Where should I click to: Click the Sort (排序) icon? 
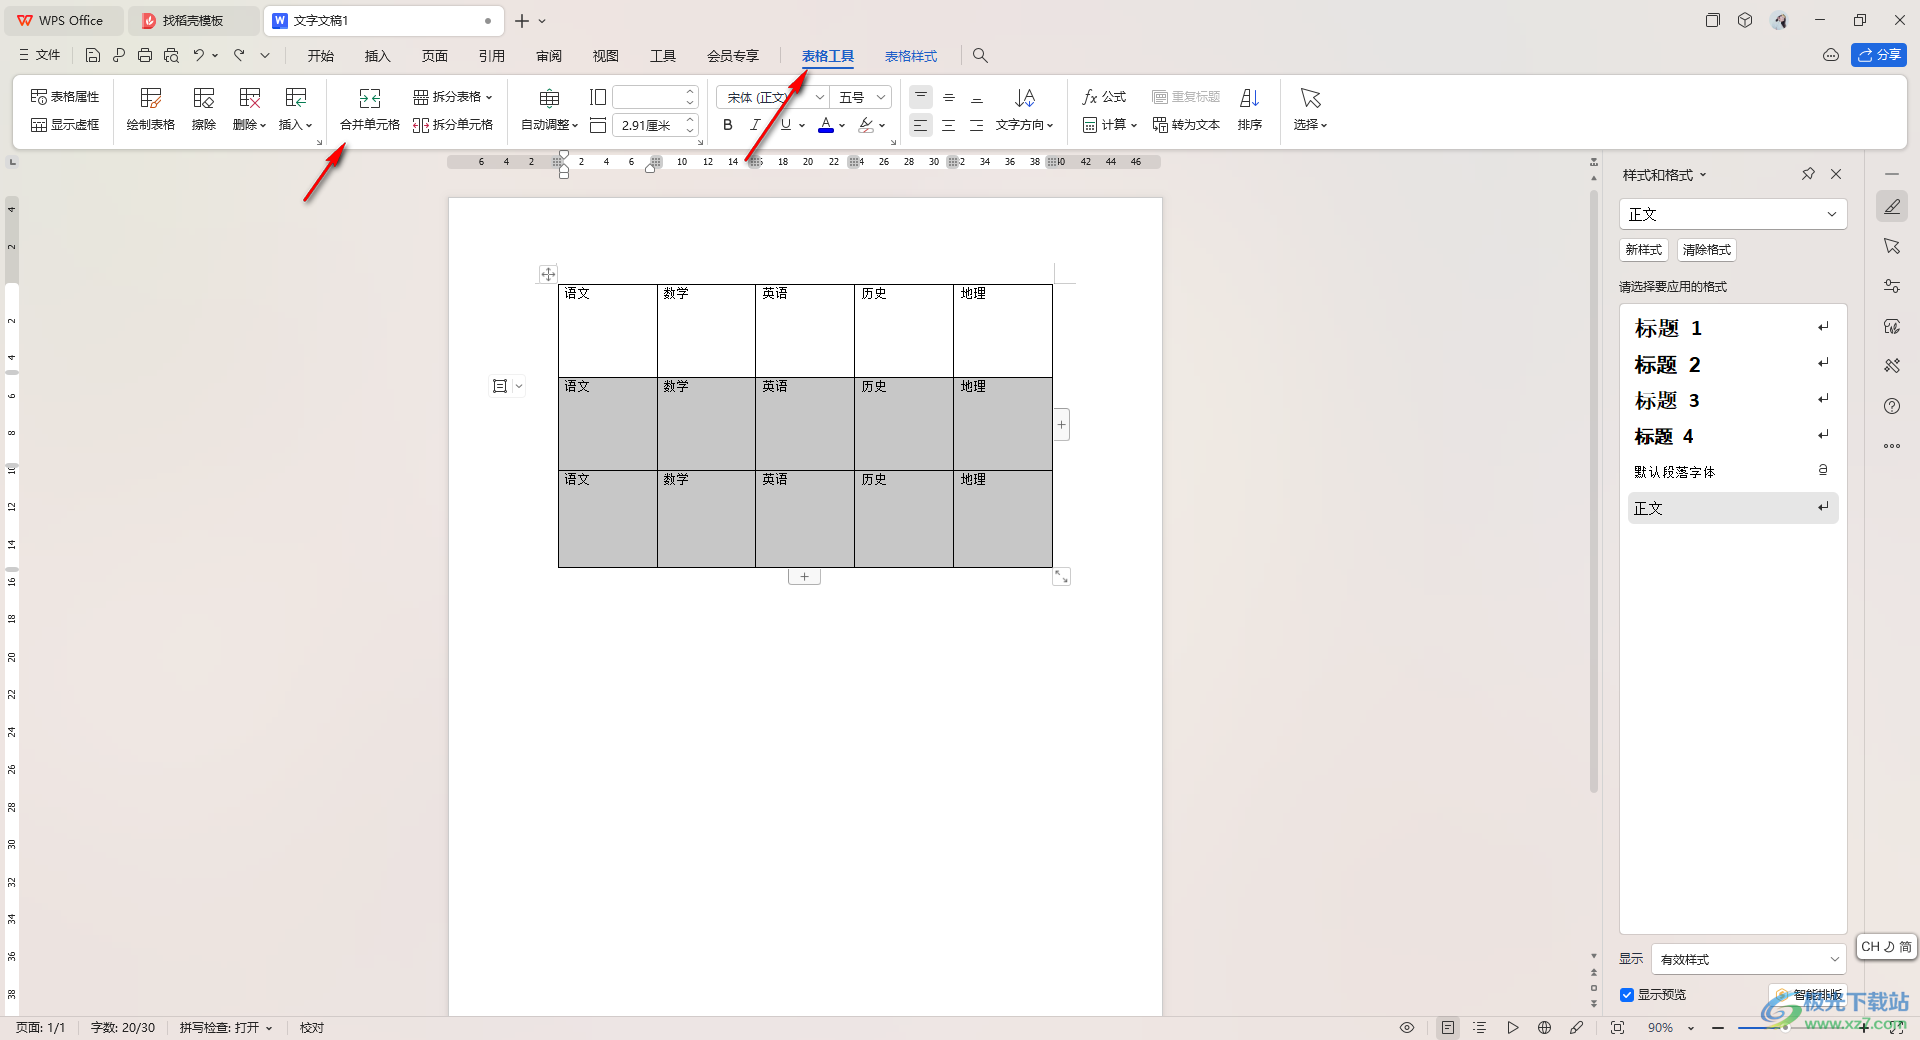(1250, 98)
